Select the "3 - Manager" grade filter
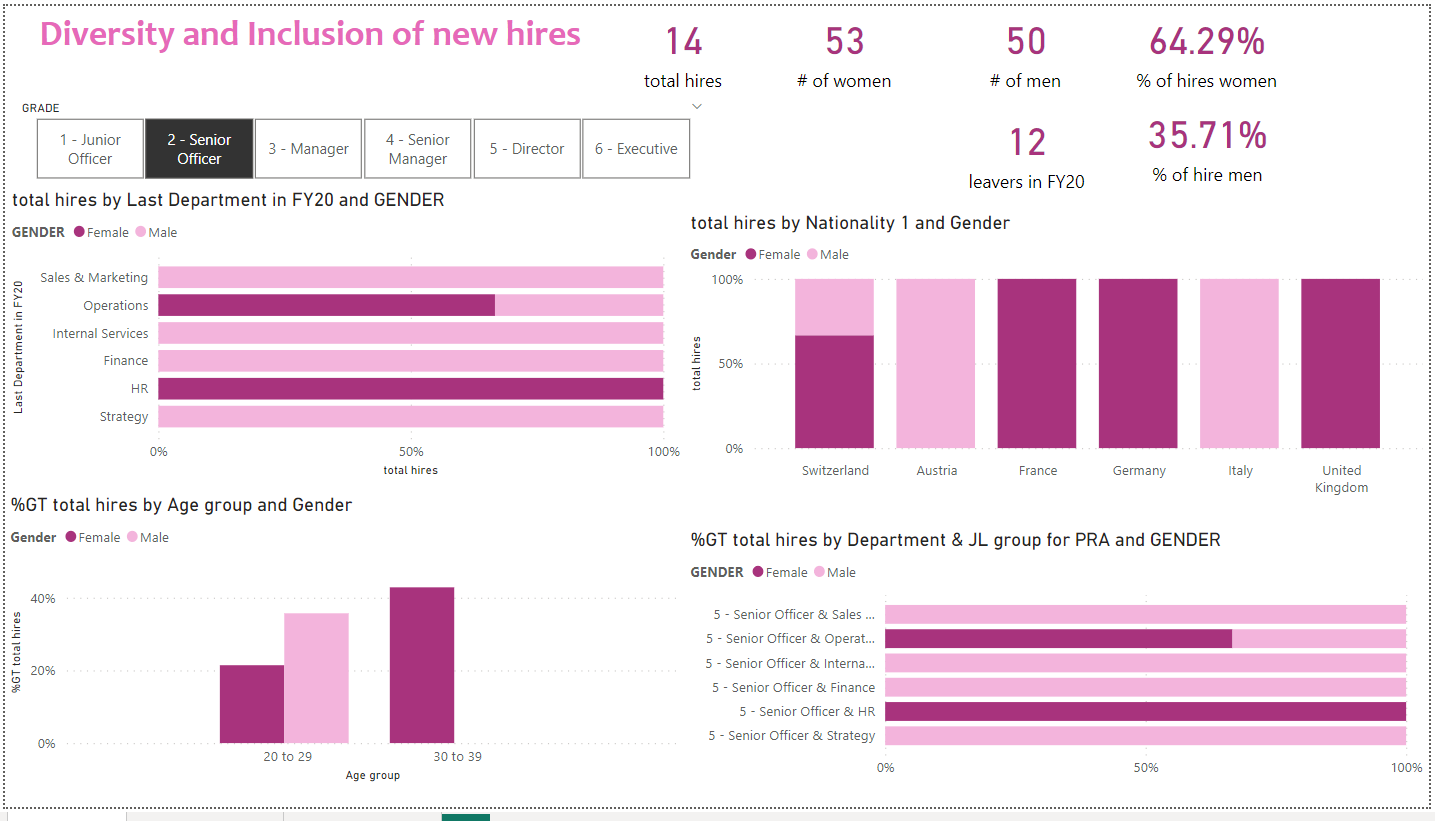This screenshot has width=1435, height=821. coord(308,148)
